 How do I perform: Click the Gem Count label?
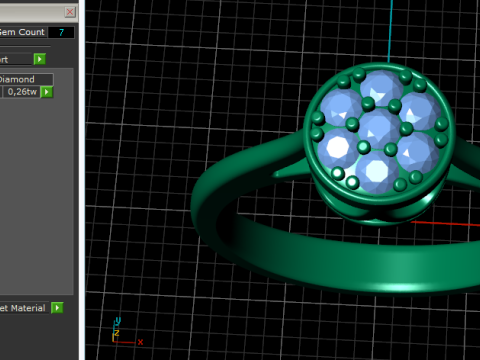point(22,32)
